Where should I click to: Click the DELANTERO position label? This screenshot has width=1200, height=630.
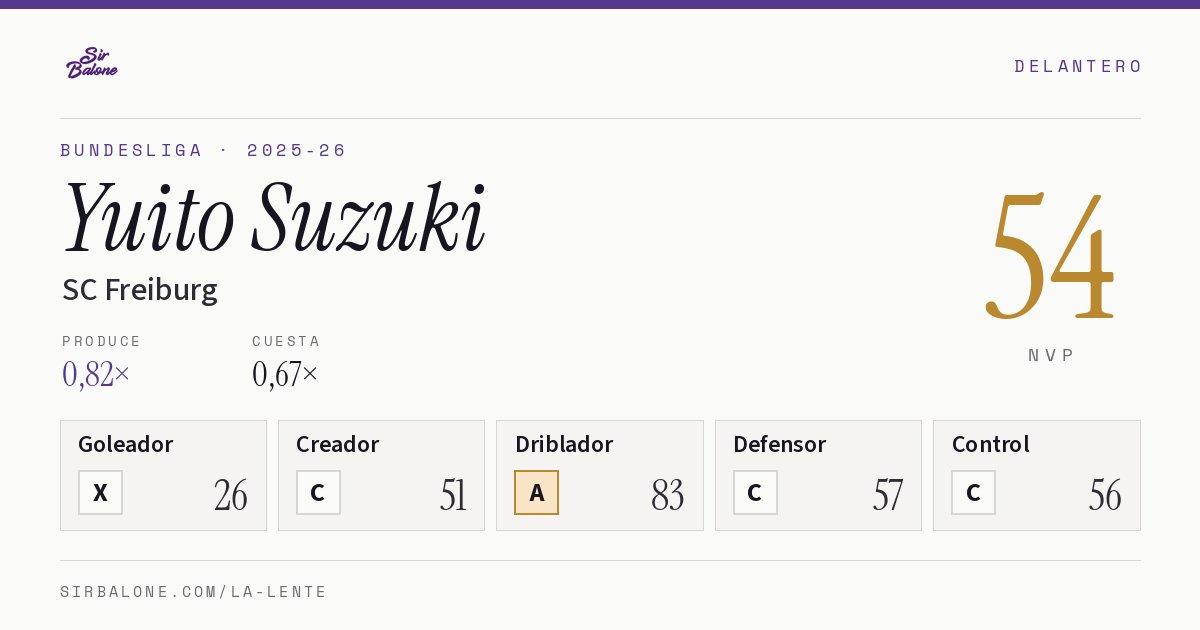[1078, 66]
